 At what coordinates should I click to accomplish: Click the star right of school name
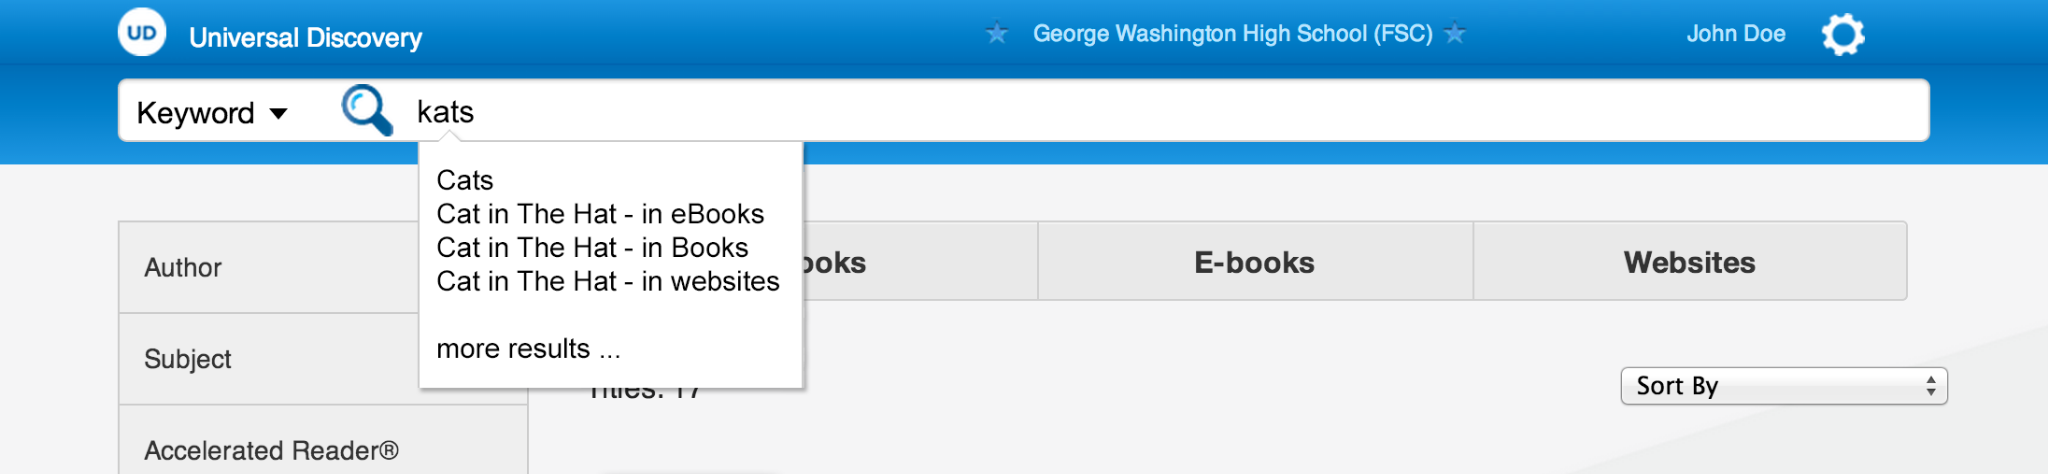[x=1455, y=34]
